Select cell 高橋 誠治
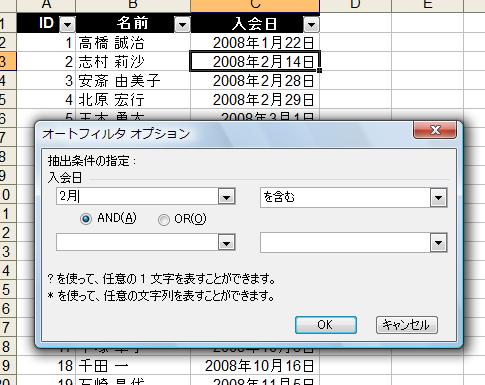The height and width of the screenshot is (385, 485). coord(133,42)
